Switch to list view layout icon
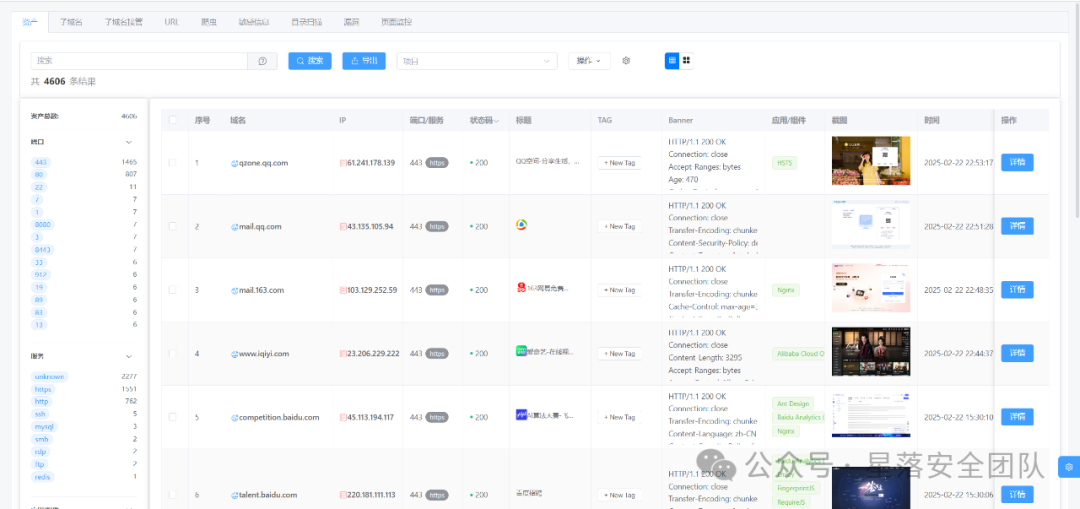This screenshot has height=509, width=1080. (672, 61)
